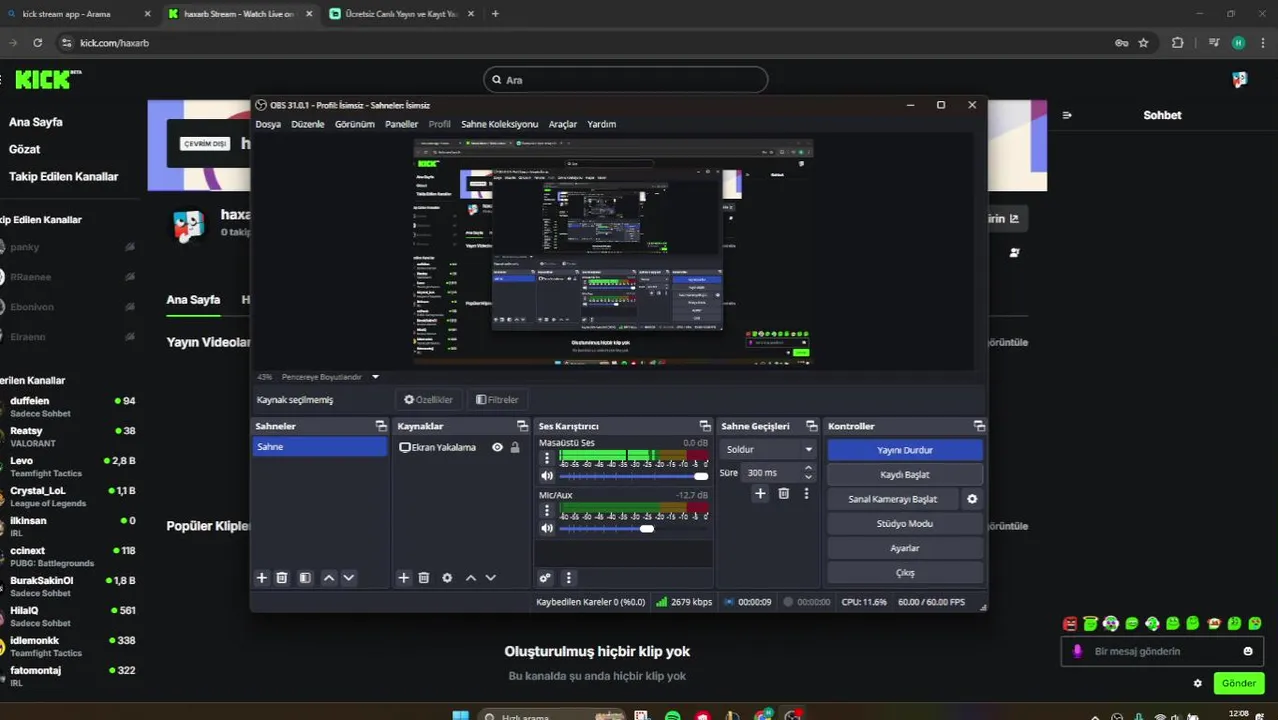Open Kick chat settings gear icon
This screenshot has width=1278, height=720.
tap(1198, 683)
